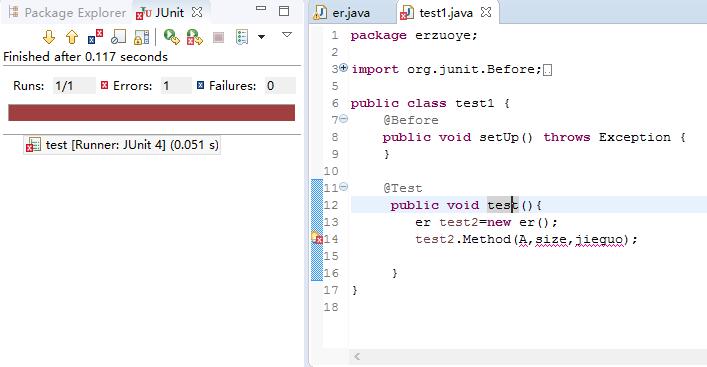Click 'public class test1 {' declaration
The height and width of the screenshot is (367, 707).
tap(430, 103)
